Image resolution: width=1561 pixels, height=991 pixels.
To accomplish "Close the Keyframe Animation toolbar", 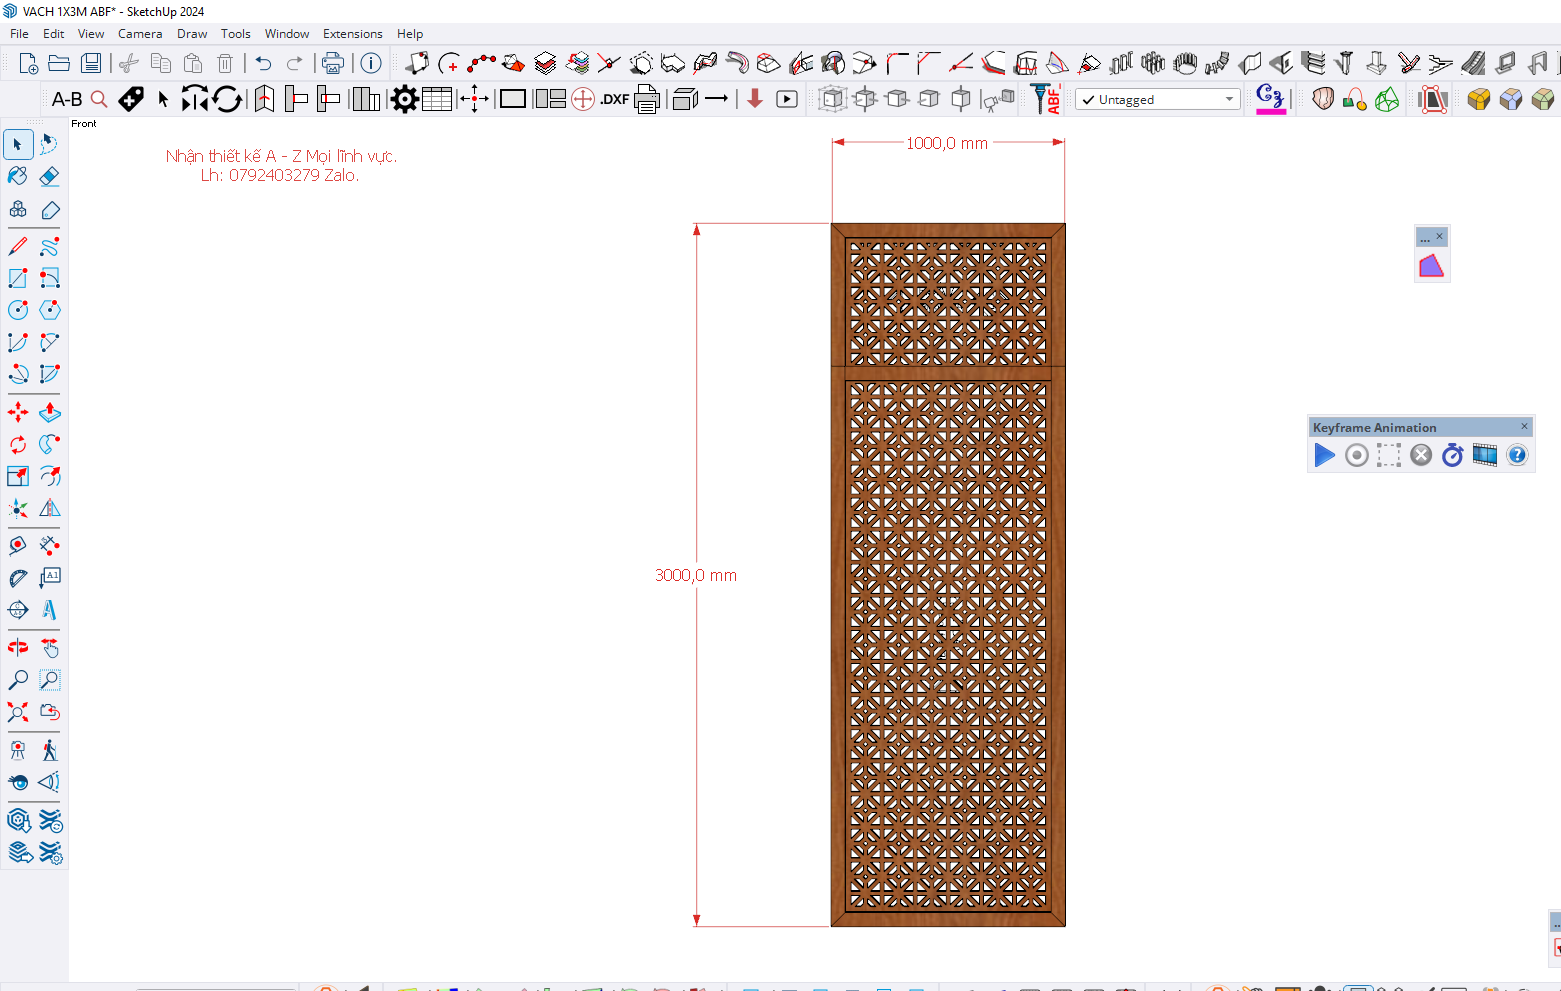I will point(1524,426).
